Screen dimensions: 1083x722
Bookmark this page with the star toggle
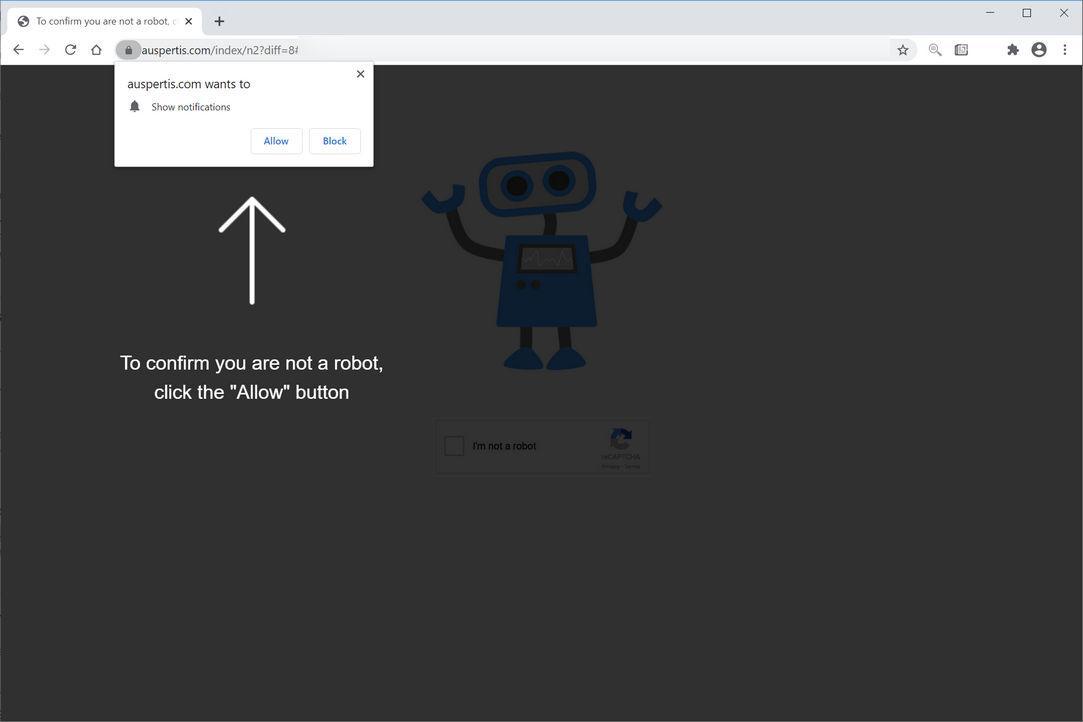tap(902, 49)
